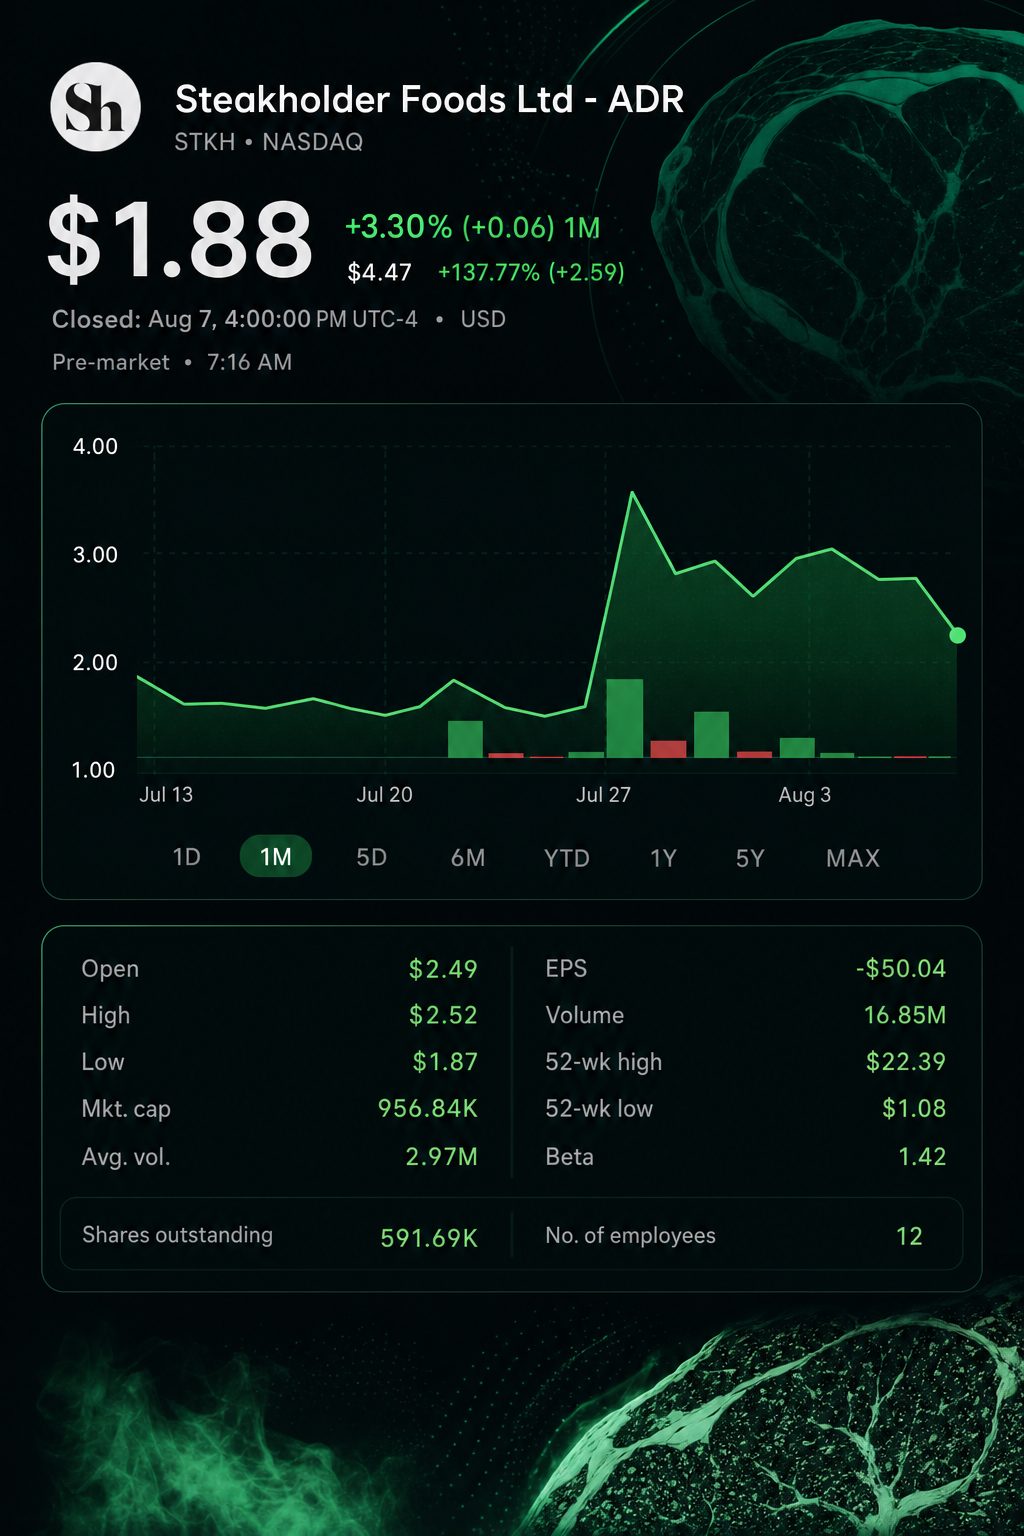Select the 1D time range tab

(x=187, y=857)
